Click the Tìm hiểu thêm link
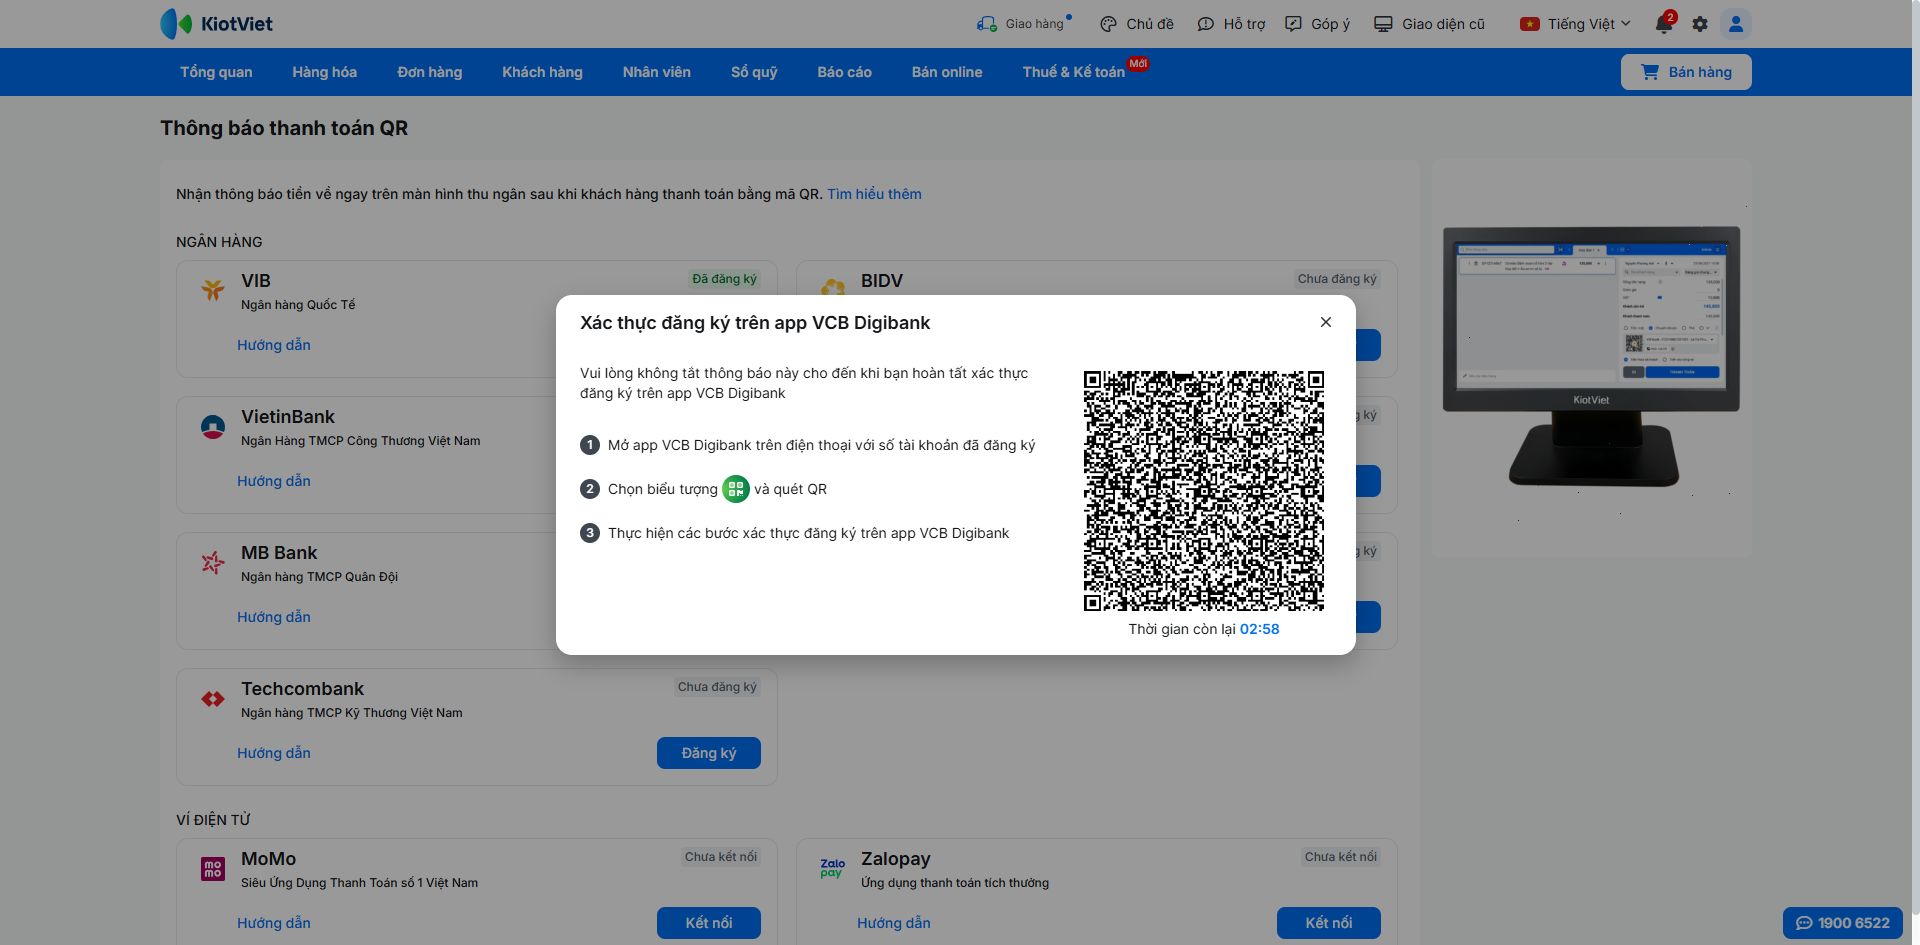The image size is (1920, 945). [874, 194]
